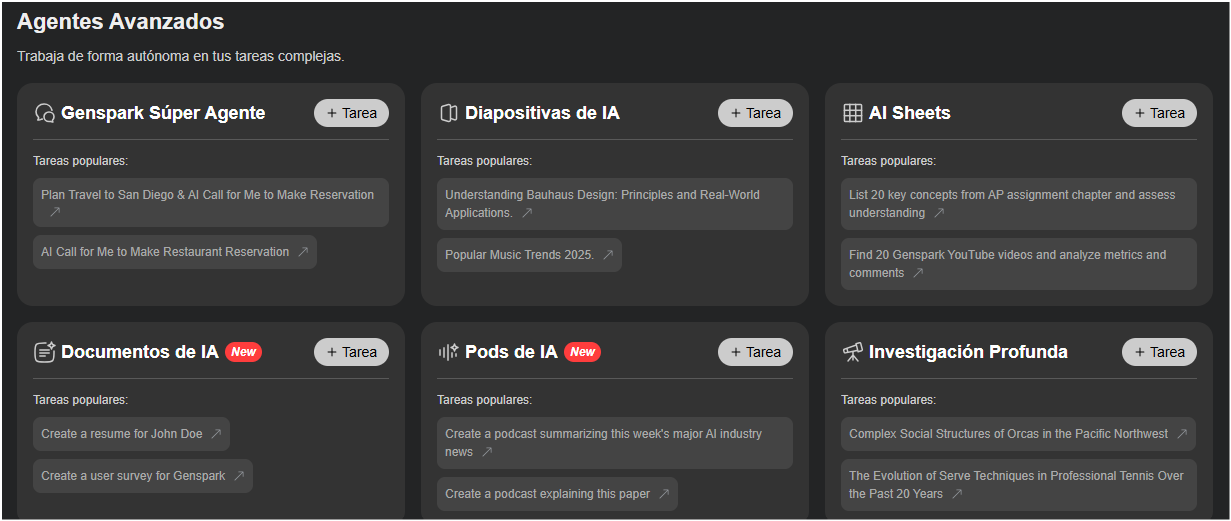
Task: Click the New badge on Pods de IA
Action: tap(583, 352)
